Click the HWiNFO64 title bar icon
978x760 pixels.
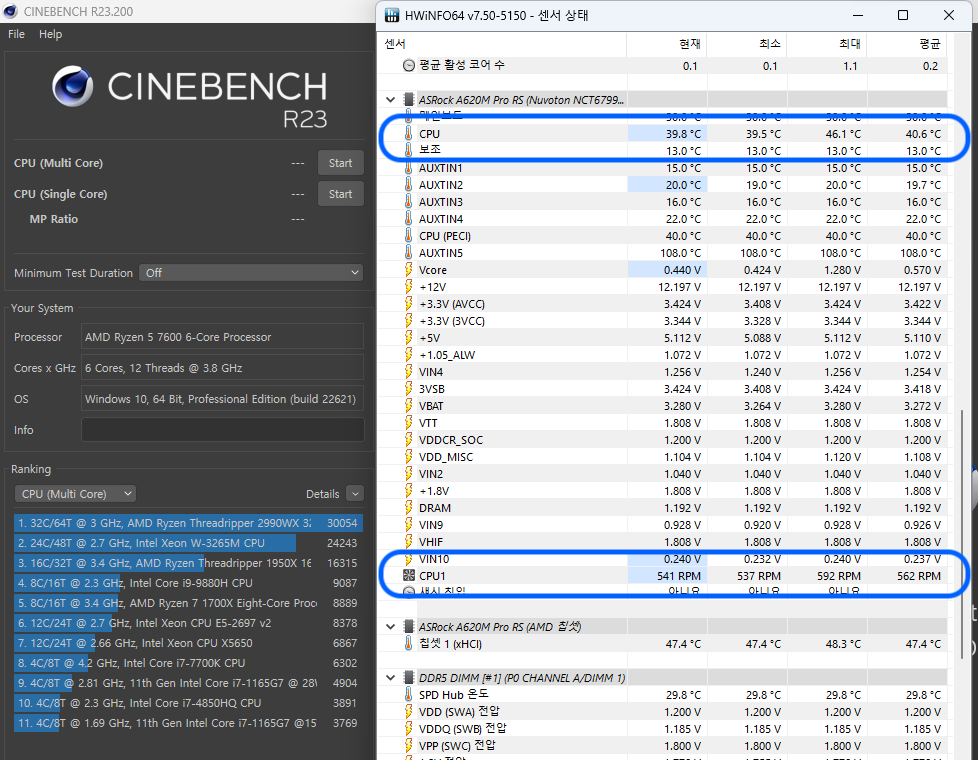pos(392,15)
